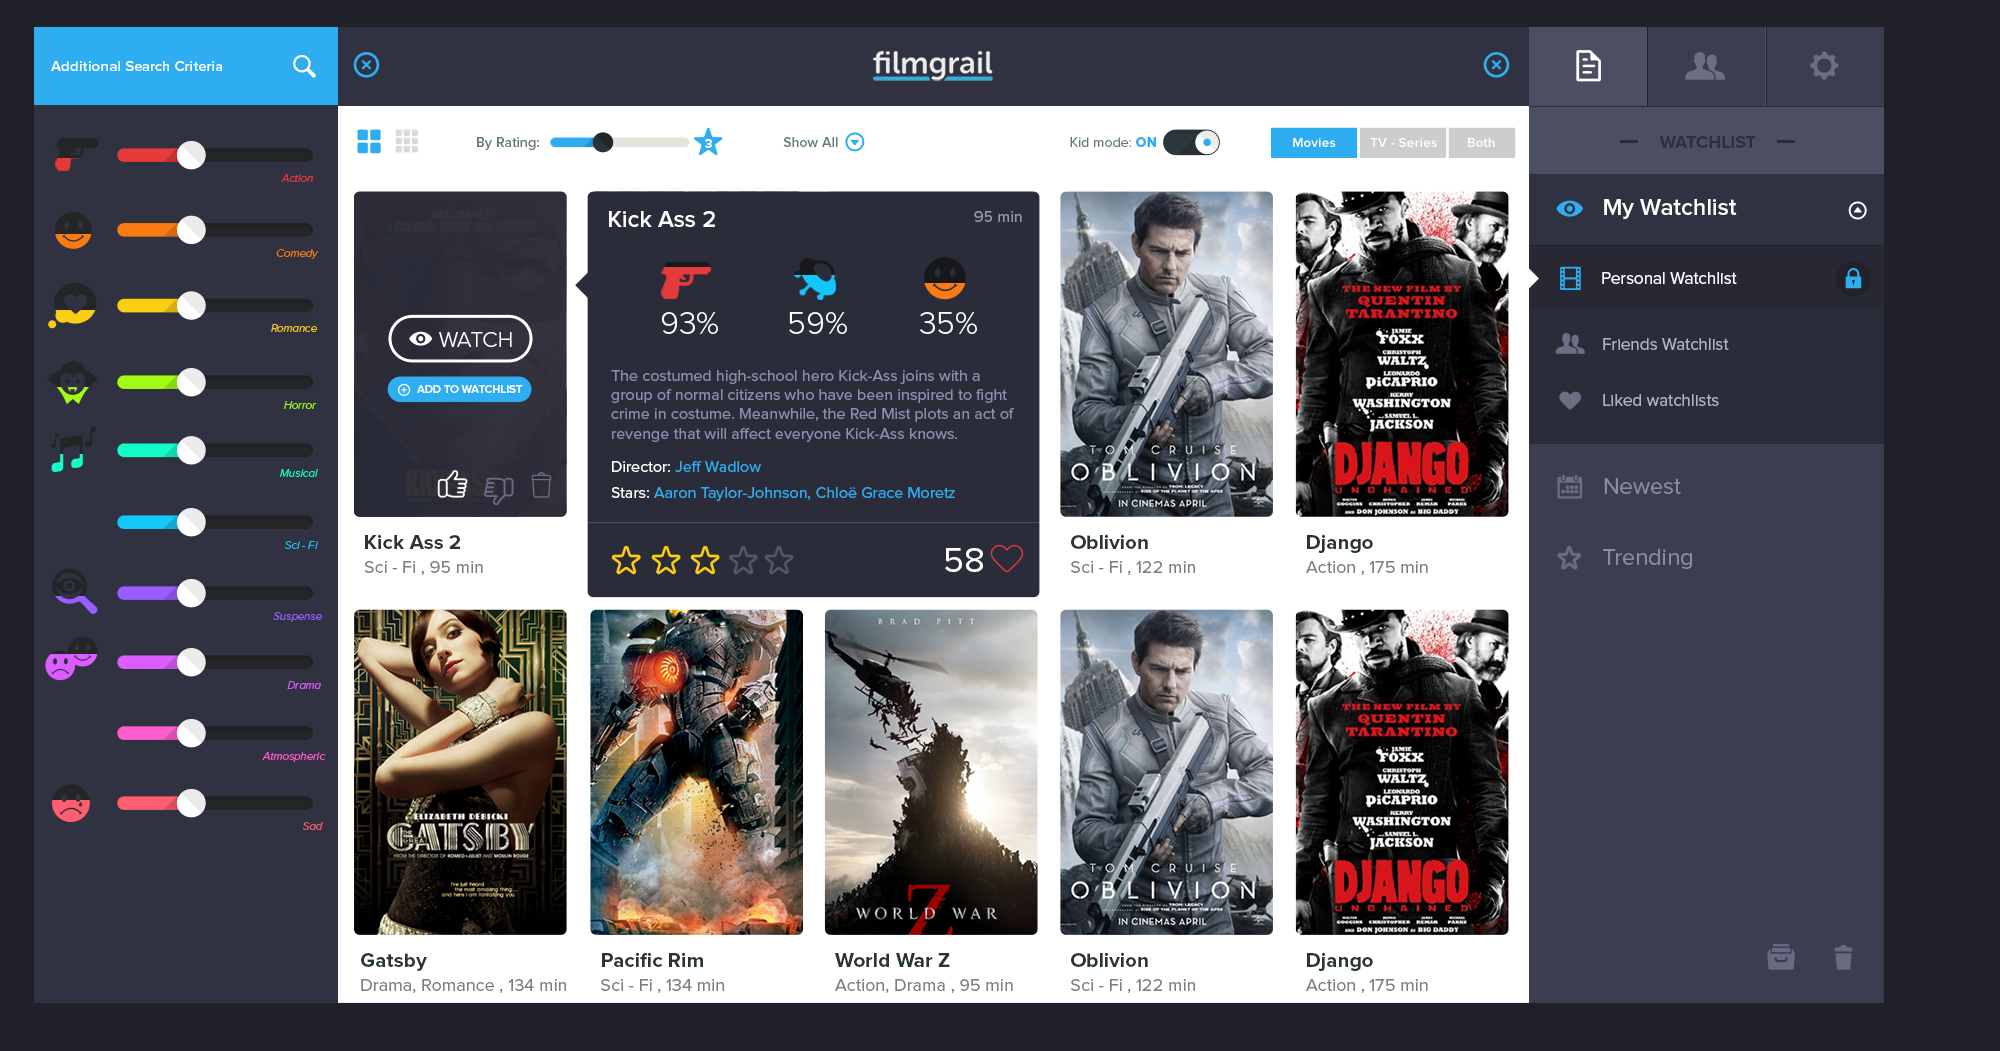Adjust the Sad genre slider

coord(191,803)
